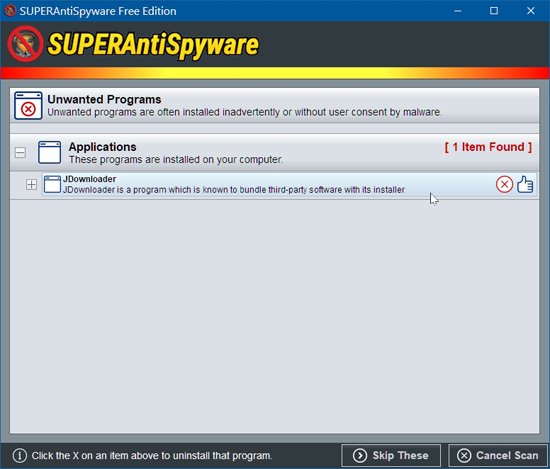Click the info icon in the status bar
This screenshot has height=469, width=550.
click(20, 456)
